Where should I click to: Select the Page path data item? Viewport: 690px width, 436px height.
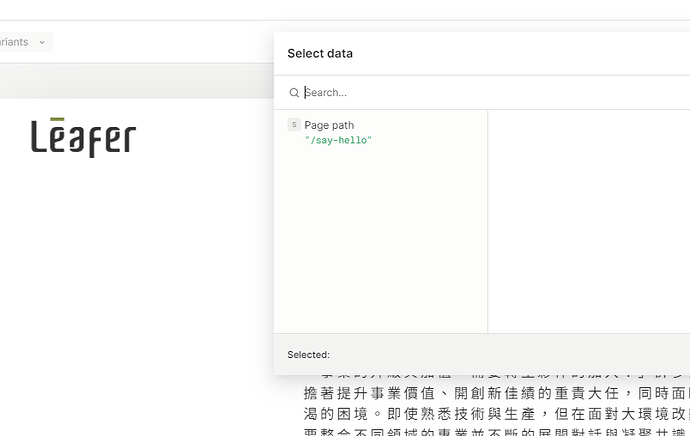coord(329,125)
